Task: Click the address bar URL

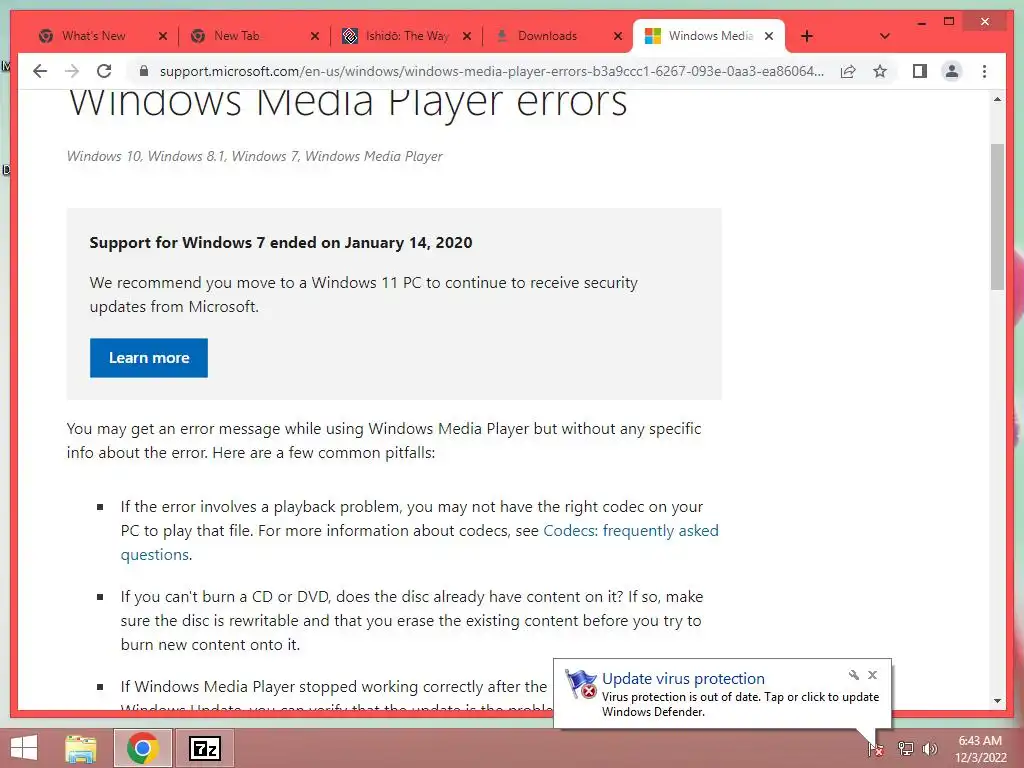Action: click(491, 71)
